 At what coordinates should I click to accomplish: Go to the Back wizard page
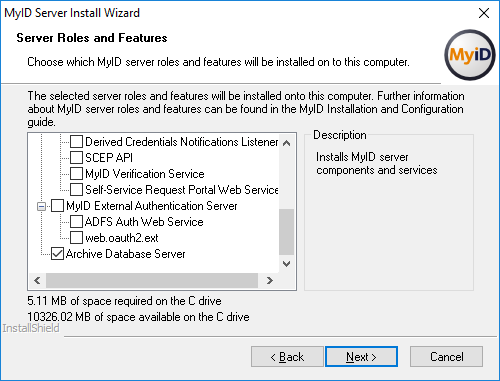287,357
